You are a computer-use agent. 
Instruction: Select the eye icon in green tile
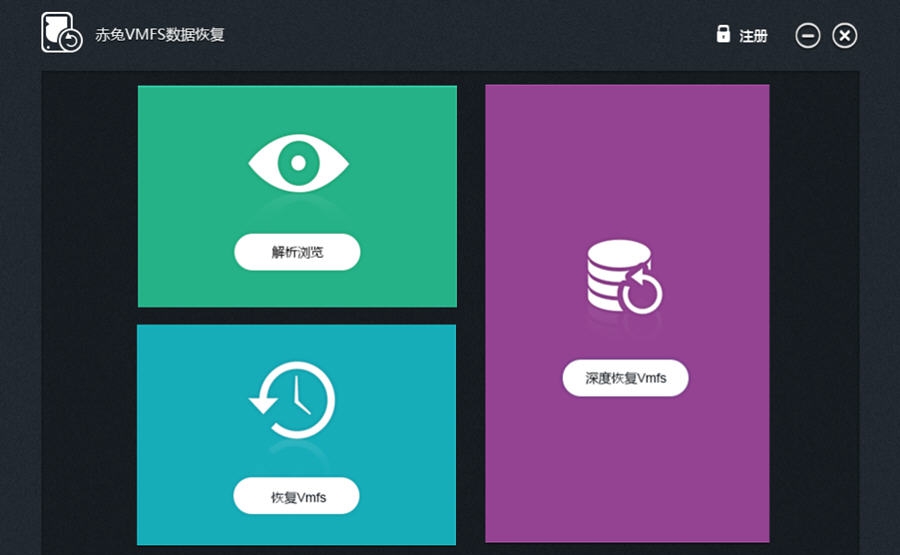coord(298,163)
